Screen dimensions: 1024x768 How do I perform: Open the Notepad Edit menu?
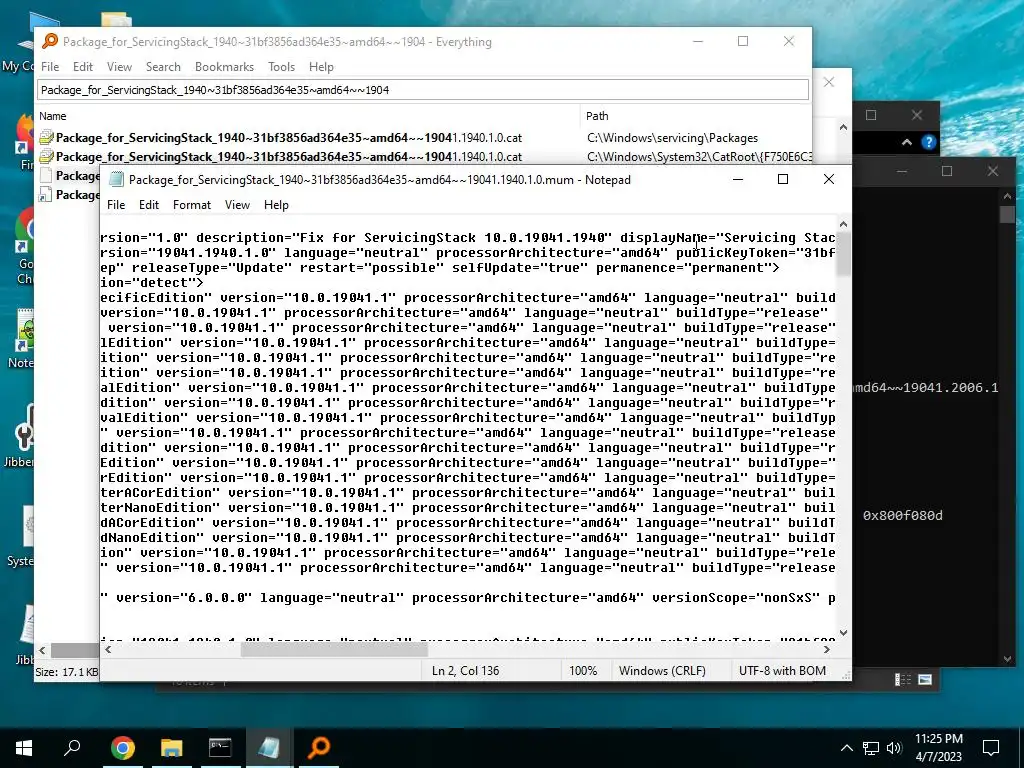(x=148, y=205)
